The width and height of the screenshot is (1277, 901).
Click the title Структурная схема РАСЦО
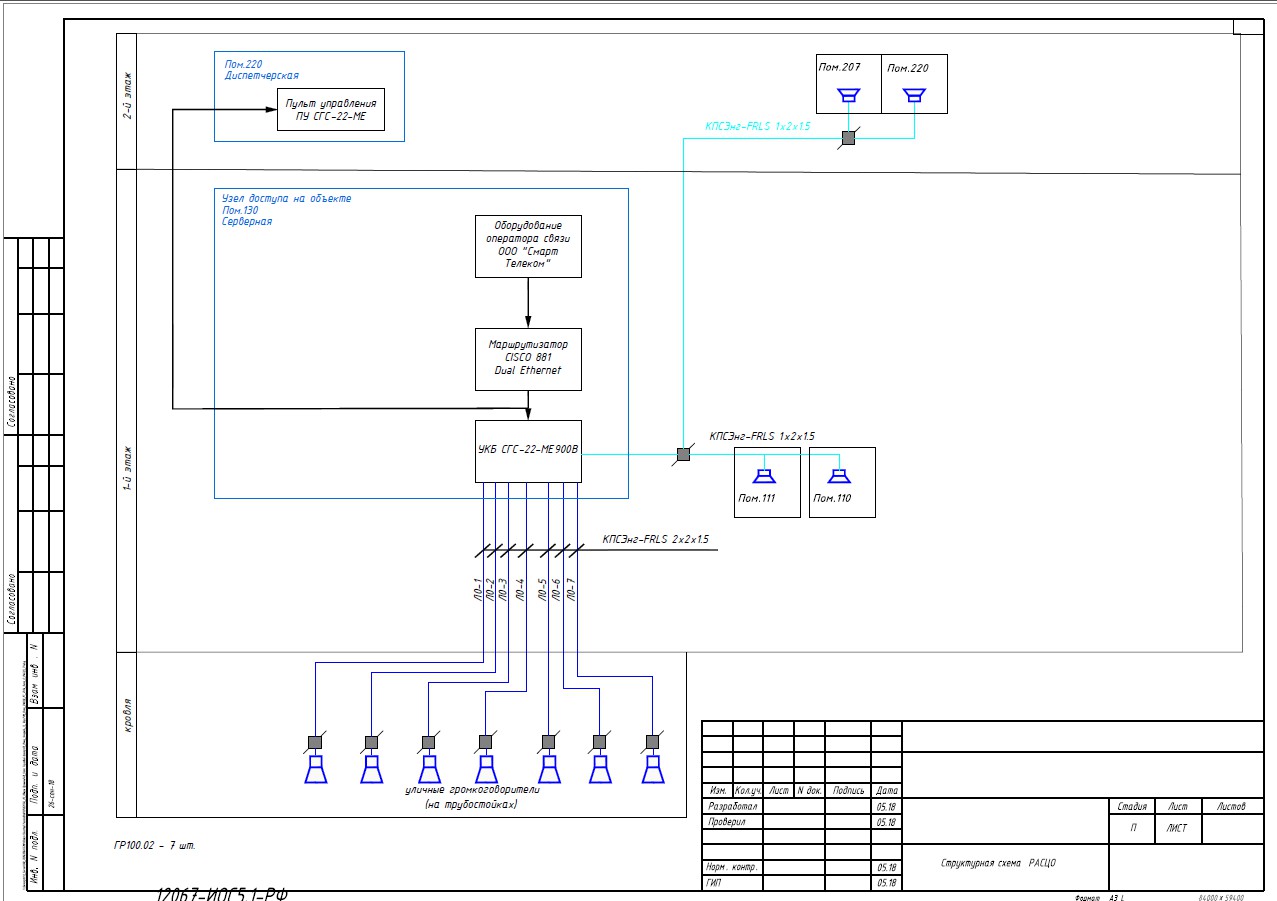[x=997, y=863]
